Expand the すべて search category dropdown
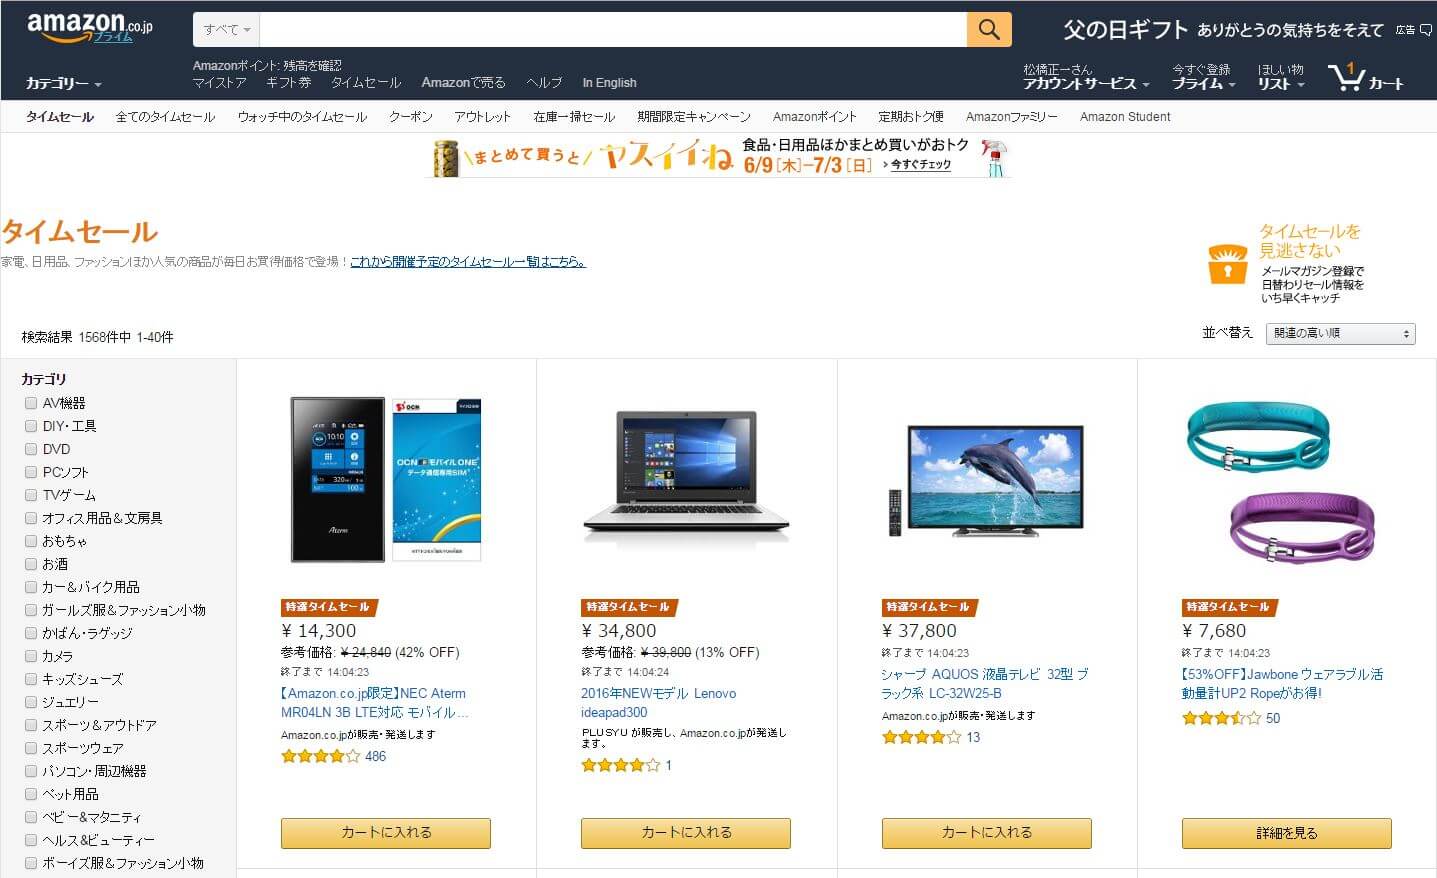The width and height of the screenshot is (1437, 878). [227, 30]
